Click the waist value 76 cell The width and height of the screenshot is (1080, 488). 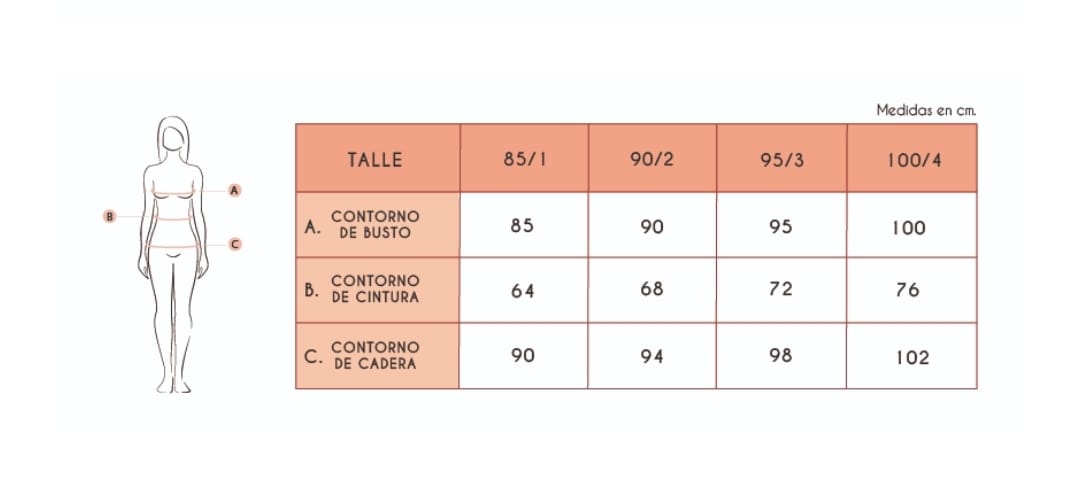coord(912,290)
